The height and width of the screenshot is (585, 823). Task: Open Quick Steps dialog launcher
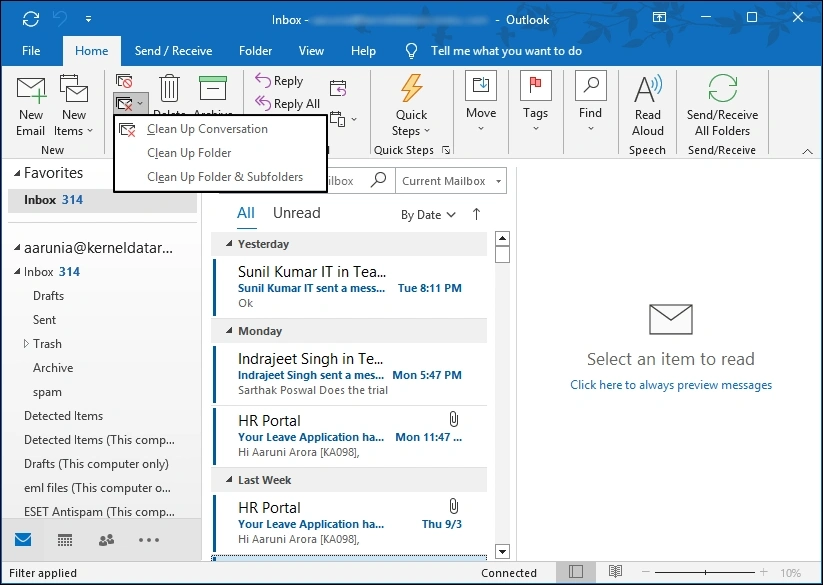[x=446, y=151]
